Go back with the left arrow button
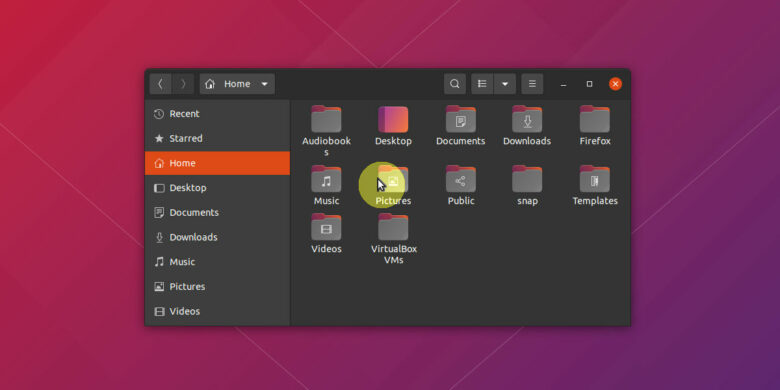Image resolution: width=780 pixels, height=390 pixels. (x=160, y=84)
